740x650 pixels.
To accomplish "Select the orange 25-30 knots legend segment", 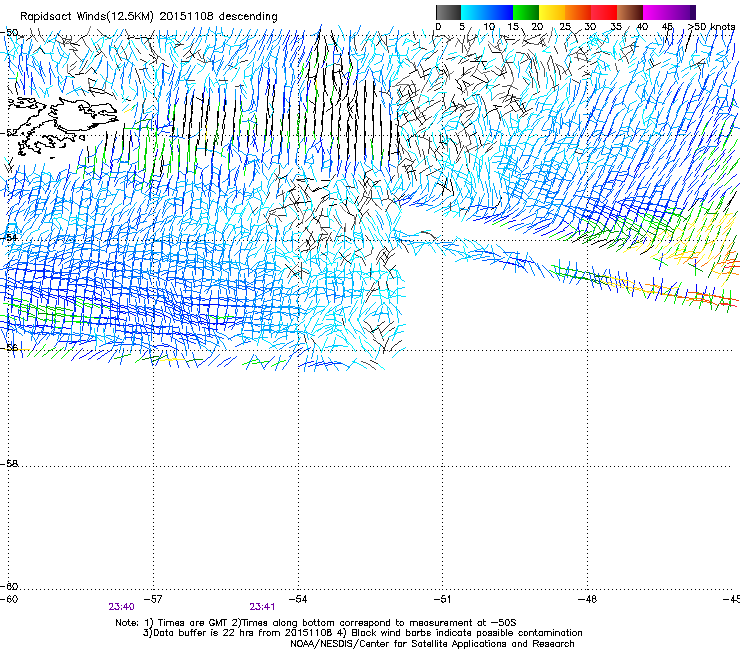I will tap(578, 12).
